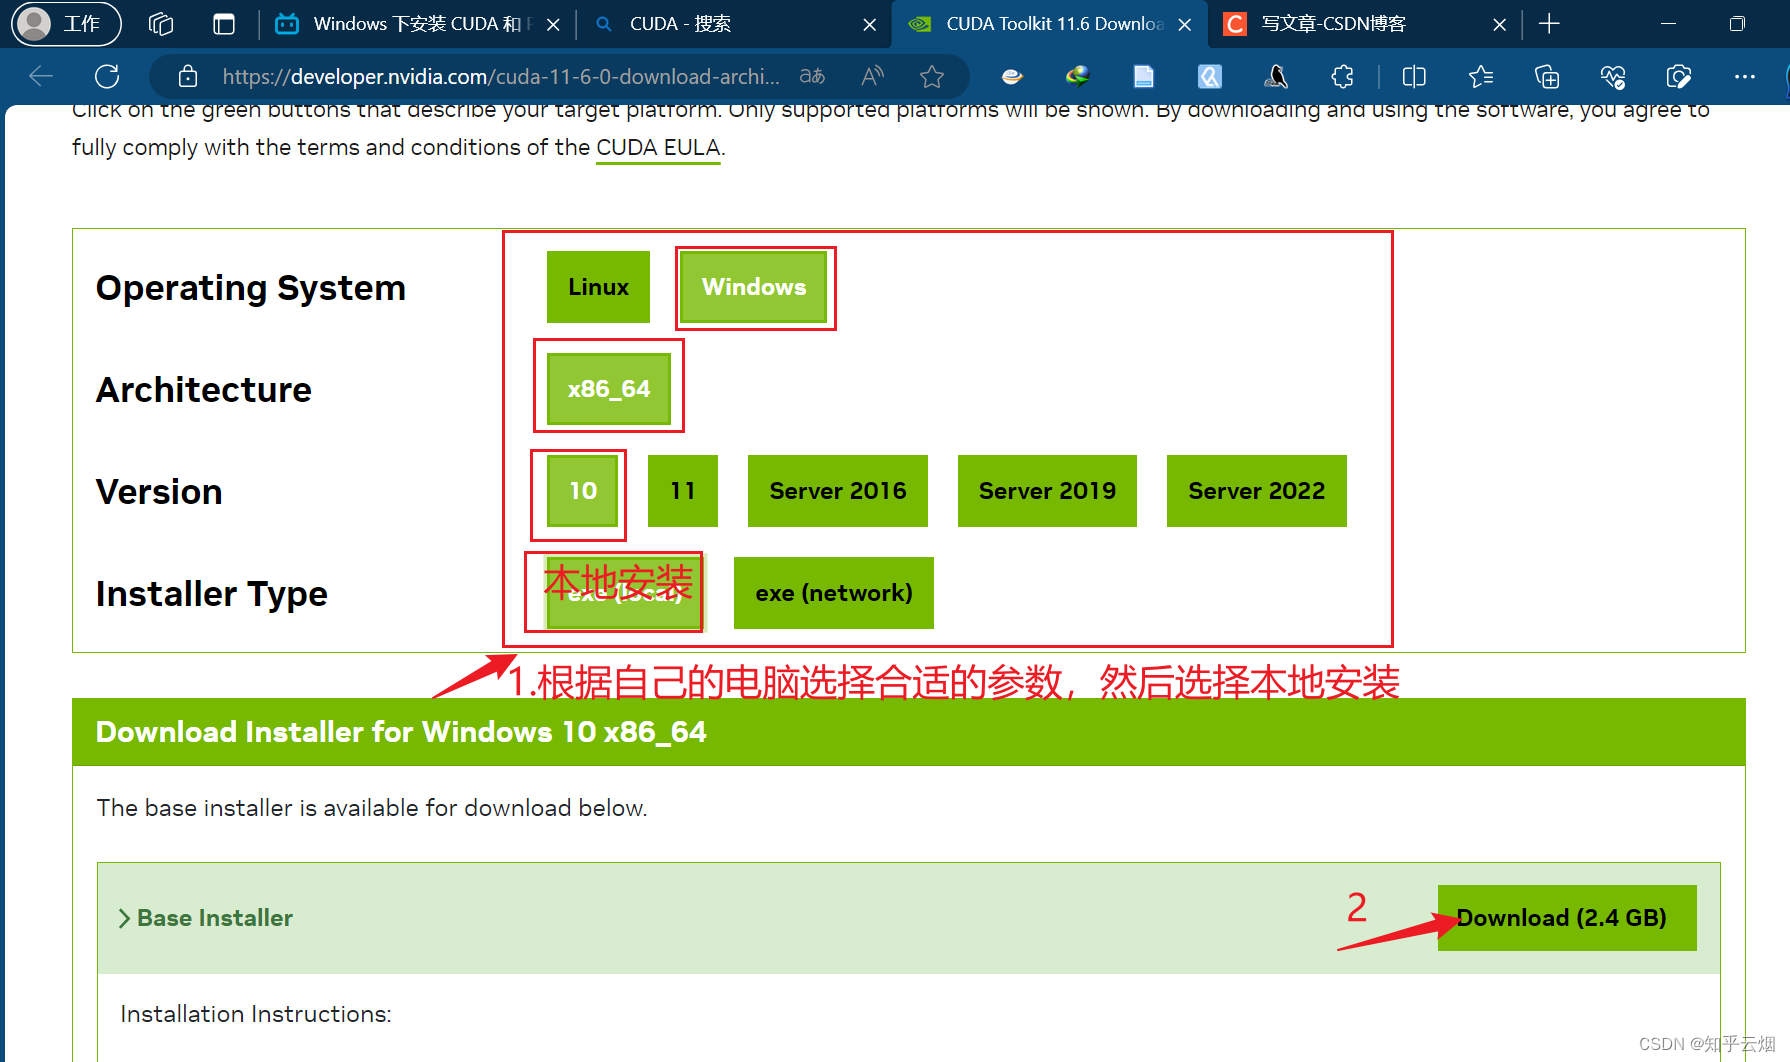
Task: Restore down the browser window
Action: (x=1737, y=24)
